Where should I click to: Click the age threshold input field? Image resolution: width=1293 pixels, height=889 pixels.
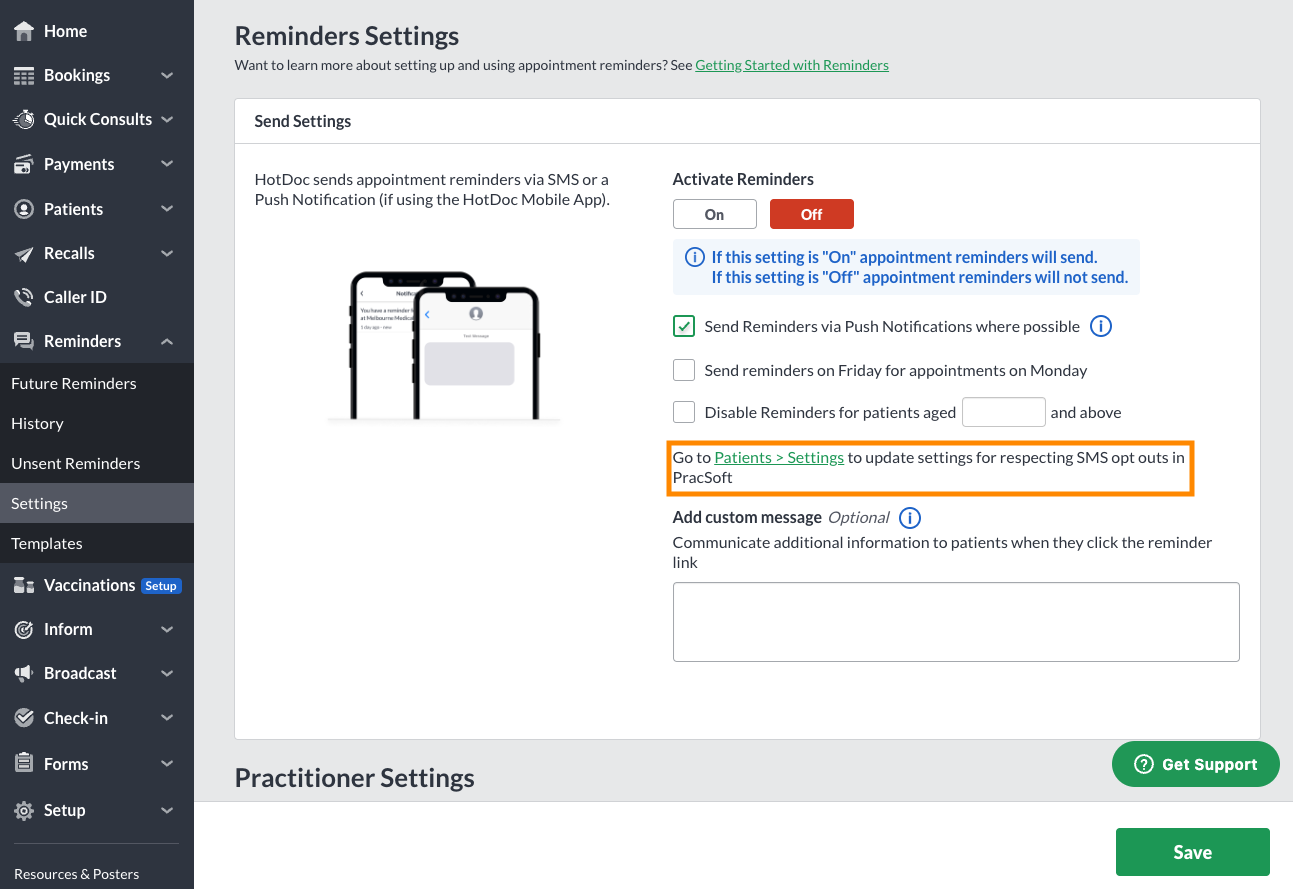click(1003, 411)
